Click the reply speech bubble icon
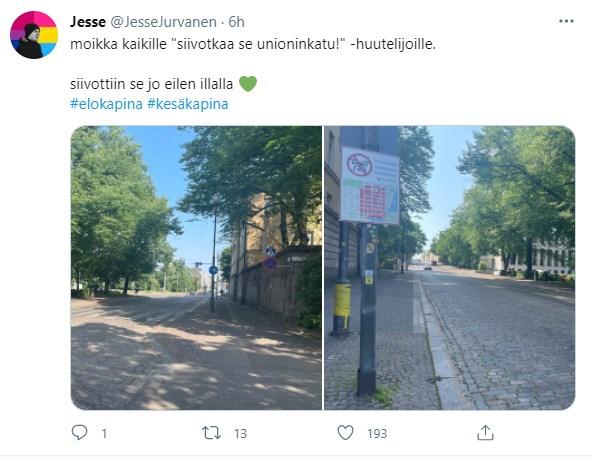 79,432
